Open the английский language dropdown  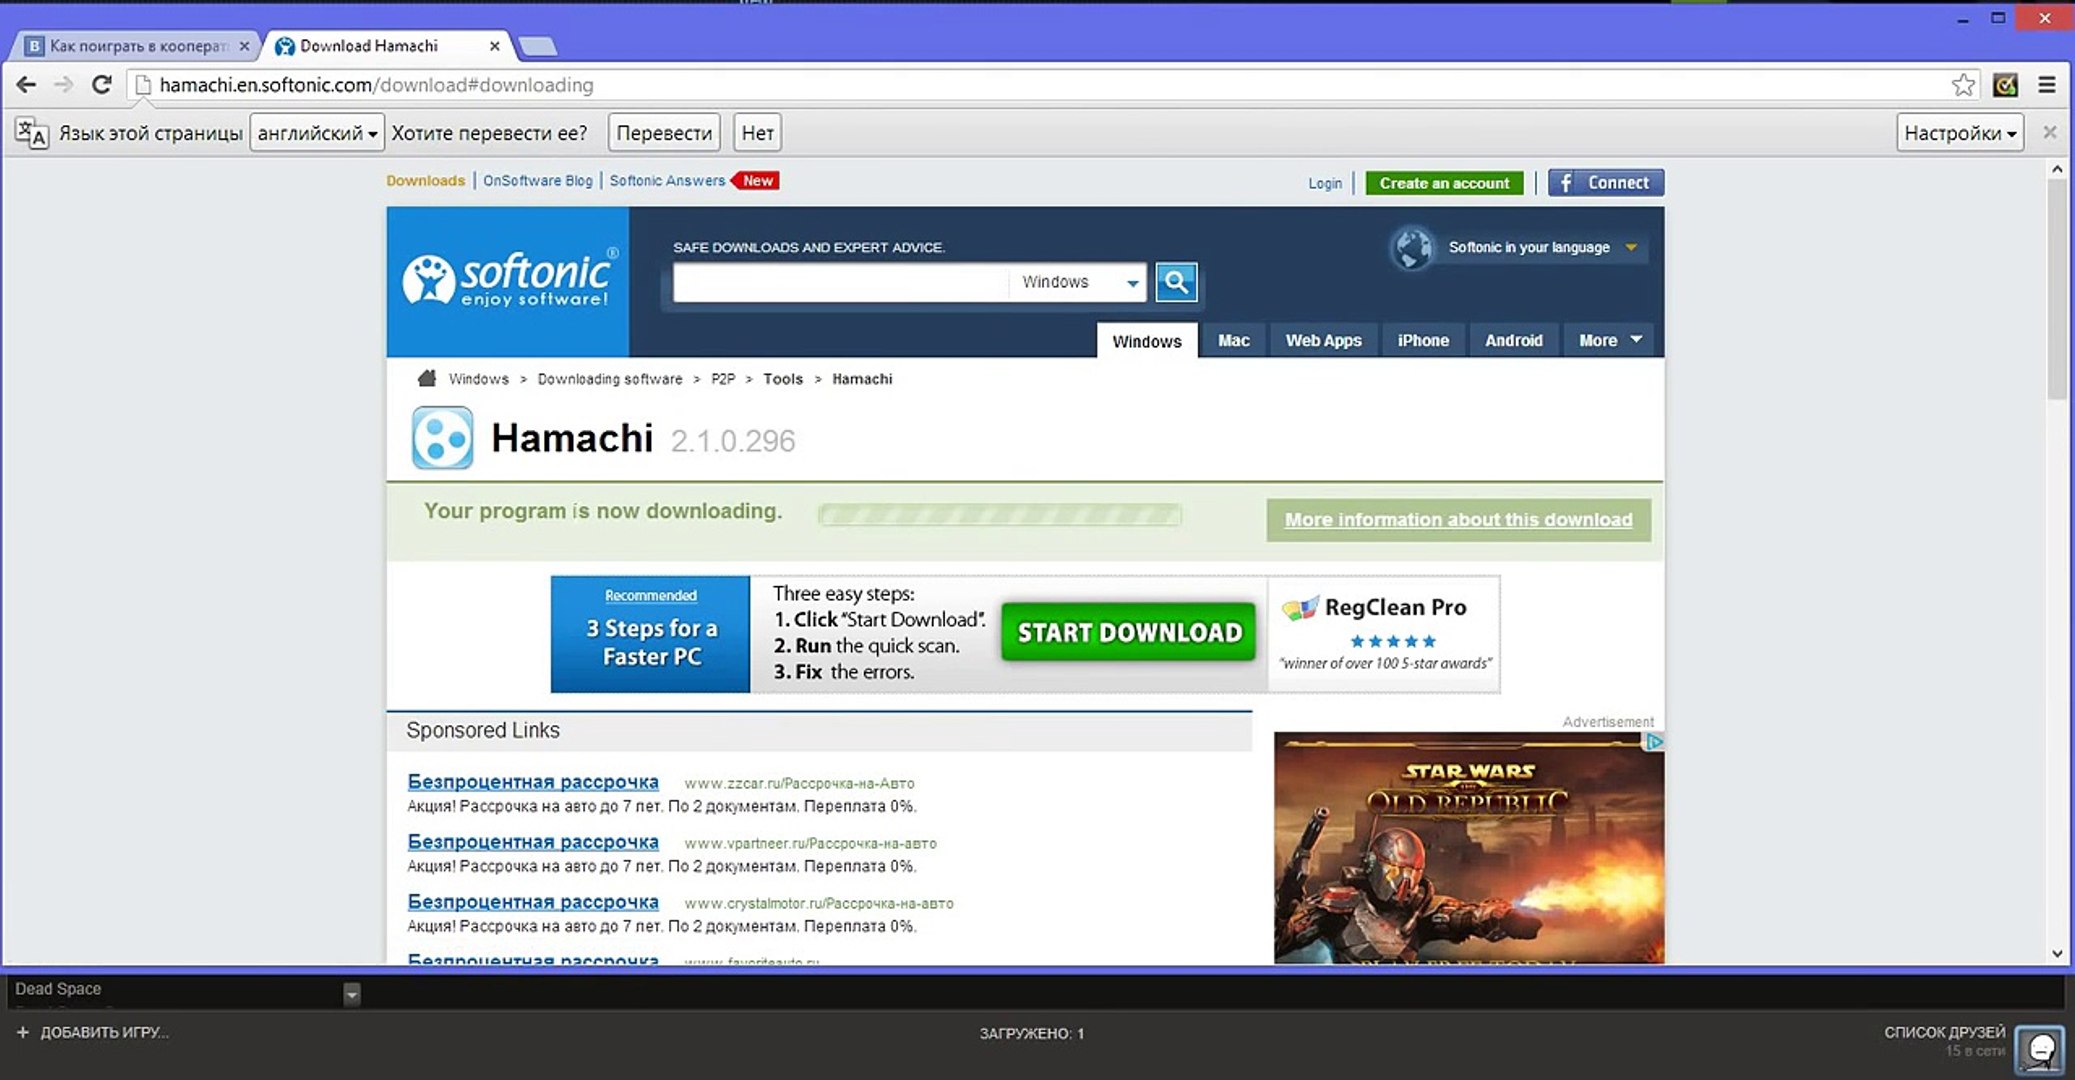316,133
